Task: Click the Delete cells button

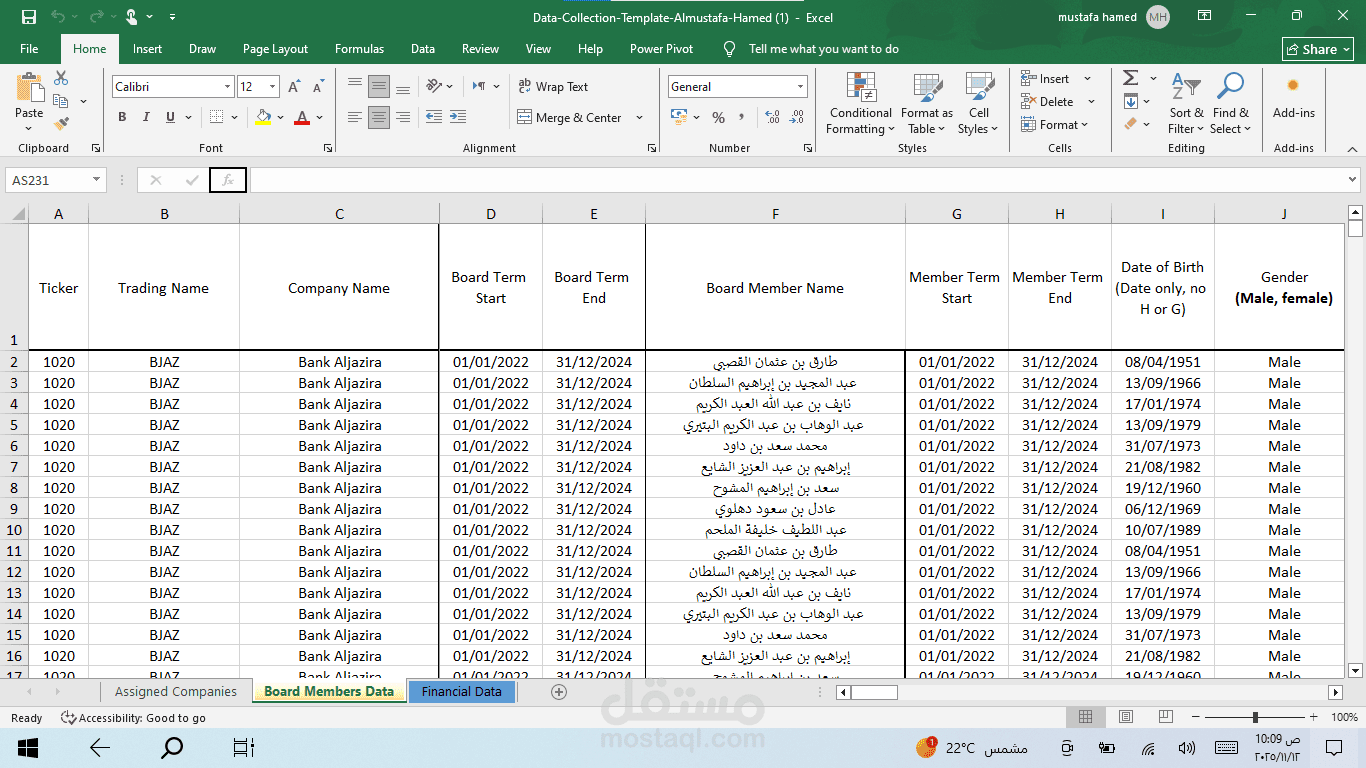Action: 1048,101
